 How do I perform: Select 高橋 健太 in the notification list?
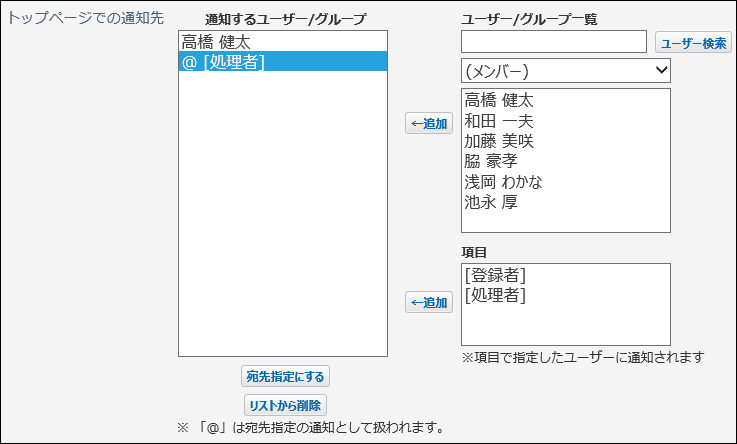(x=283, y=42)
